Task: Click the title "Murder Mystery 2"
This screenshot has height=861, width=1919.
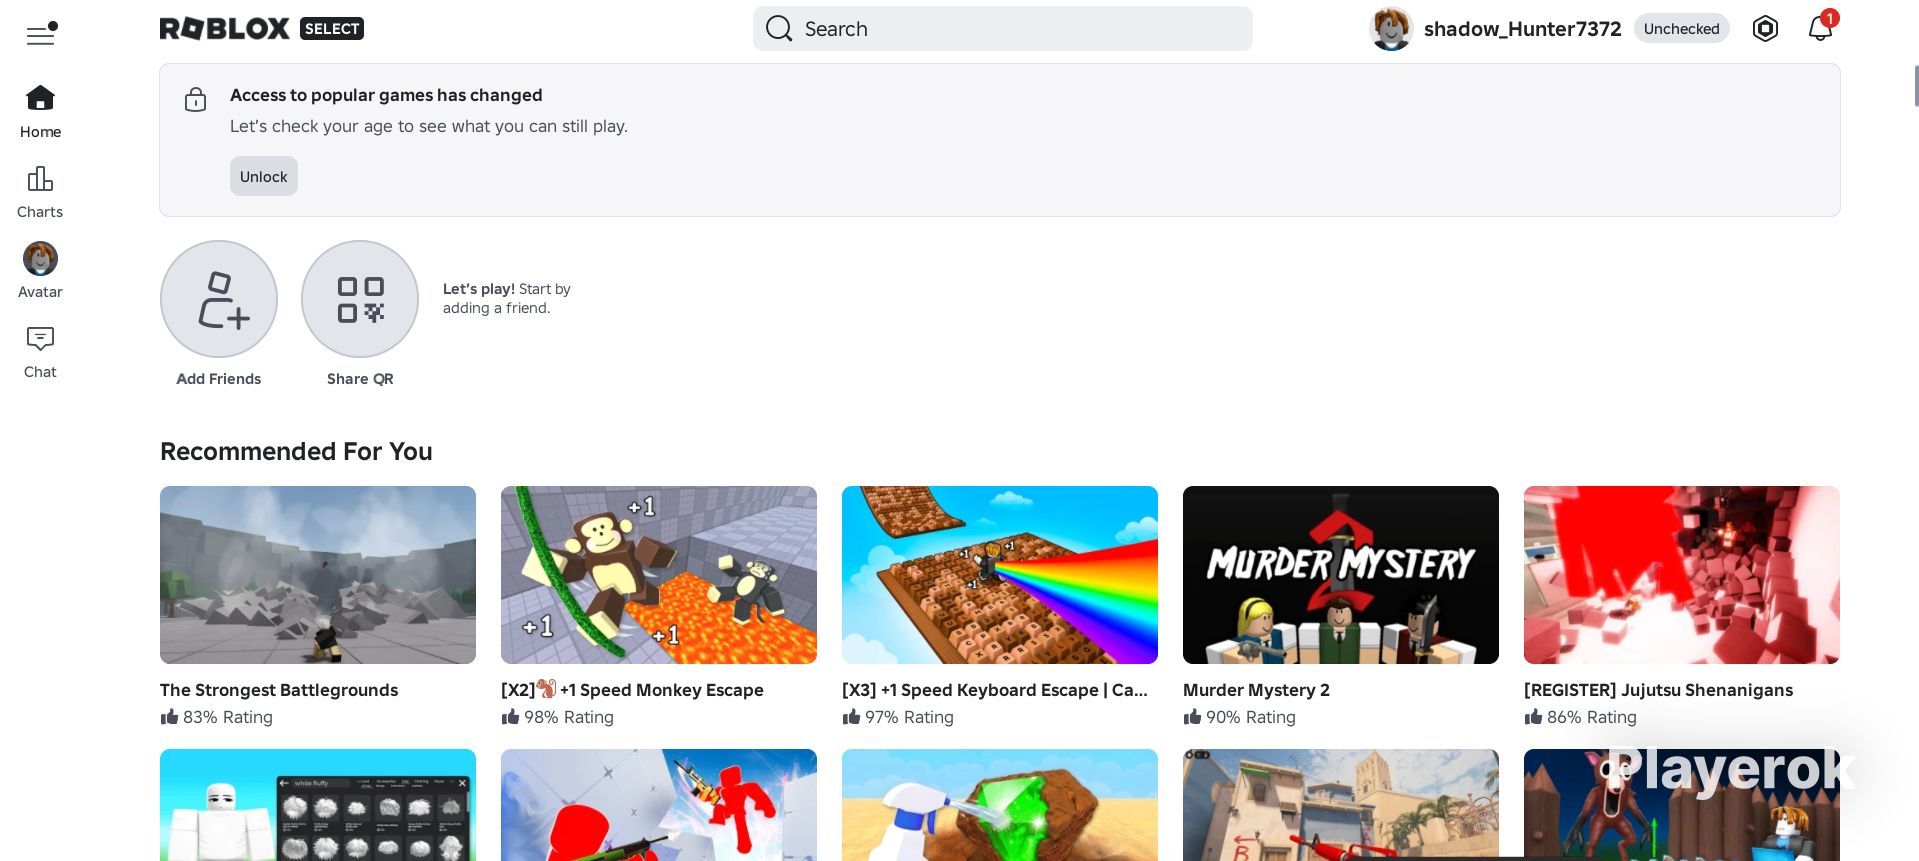Action: click(1256, 690)
